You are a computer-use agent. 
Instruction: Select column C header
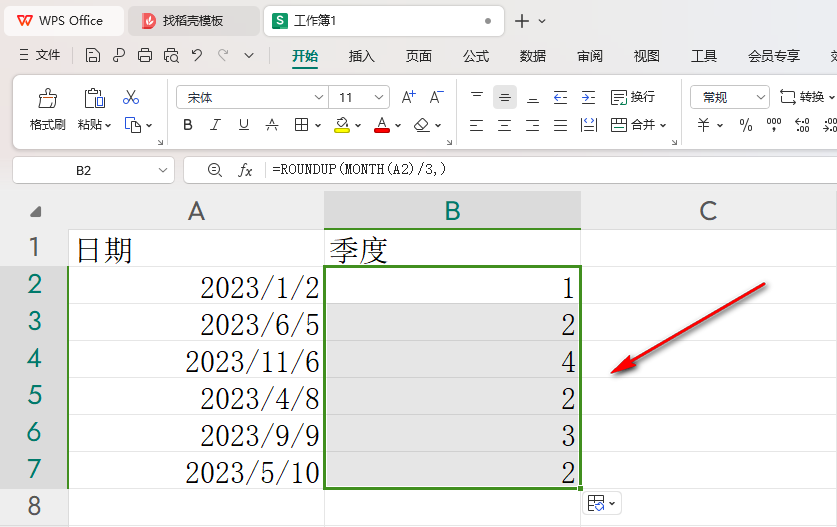708,211
